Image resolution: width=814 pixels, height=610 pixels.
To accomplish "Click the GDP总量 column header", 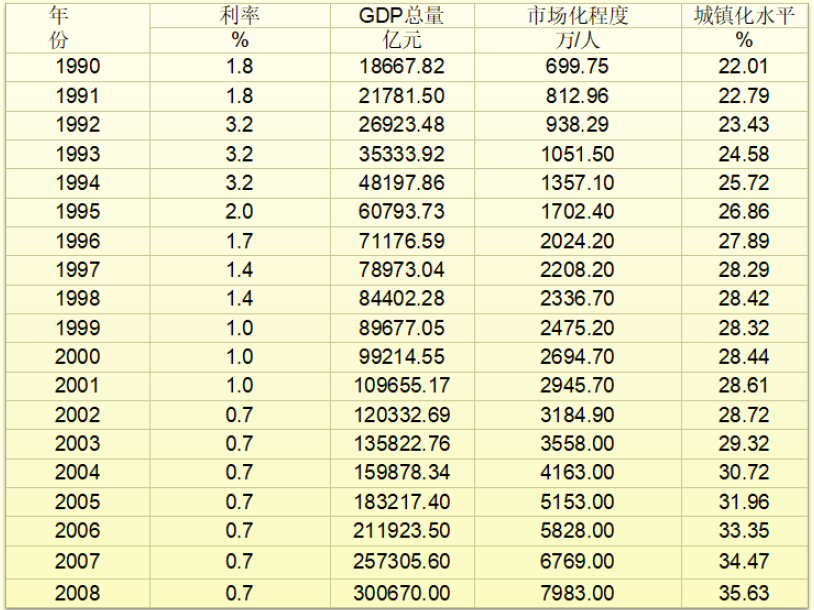I will tap(401, 16).
